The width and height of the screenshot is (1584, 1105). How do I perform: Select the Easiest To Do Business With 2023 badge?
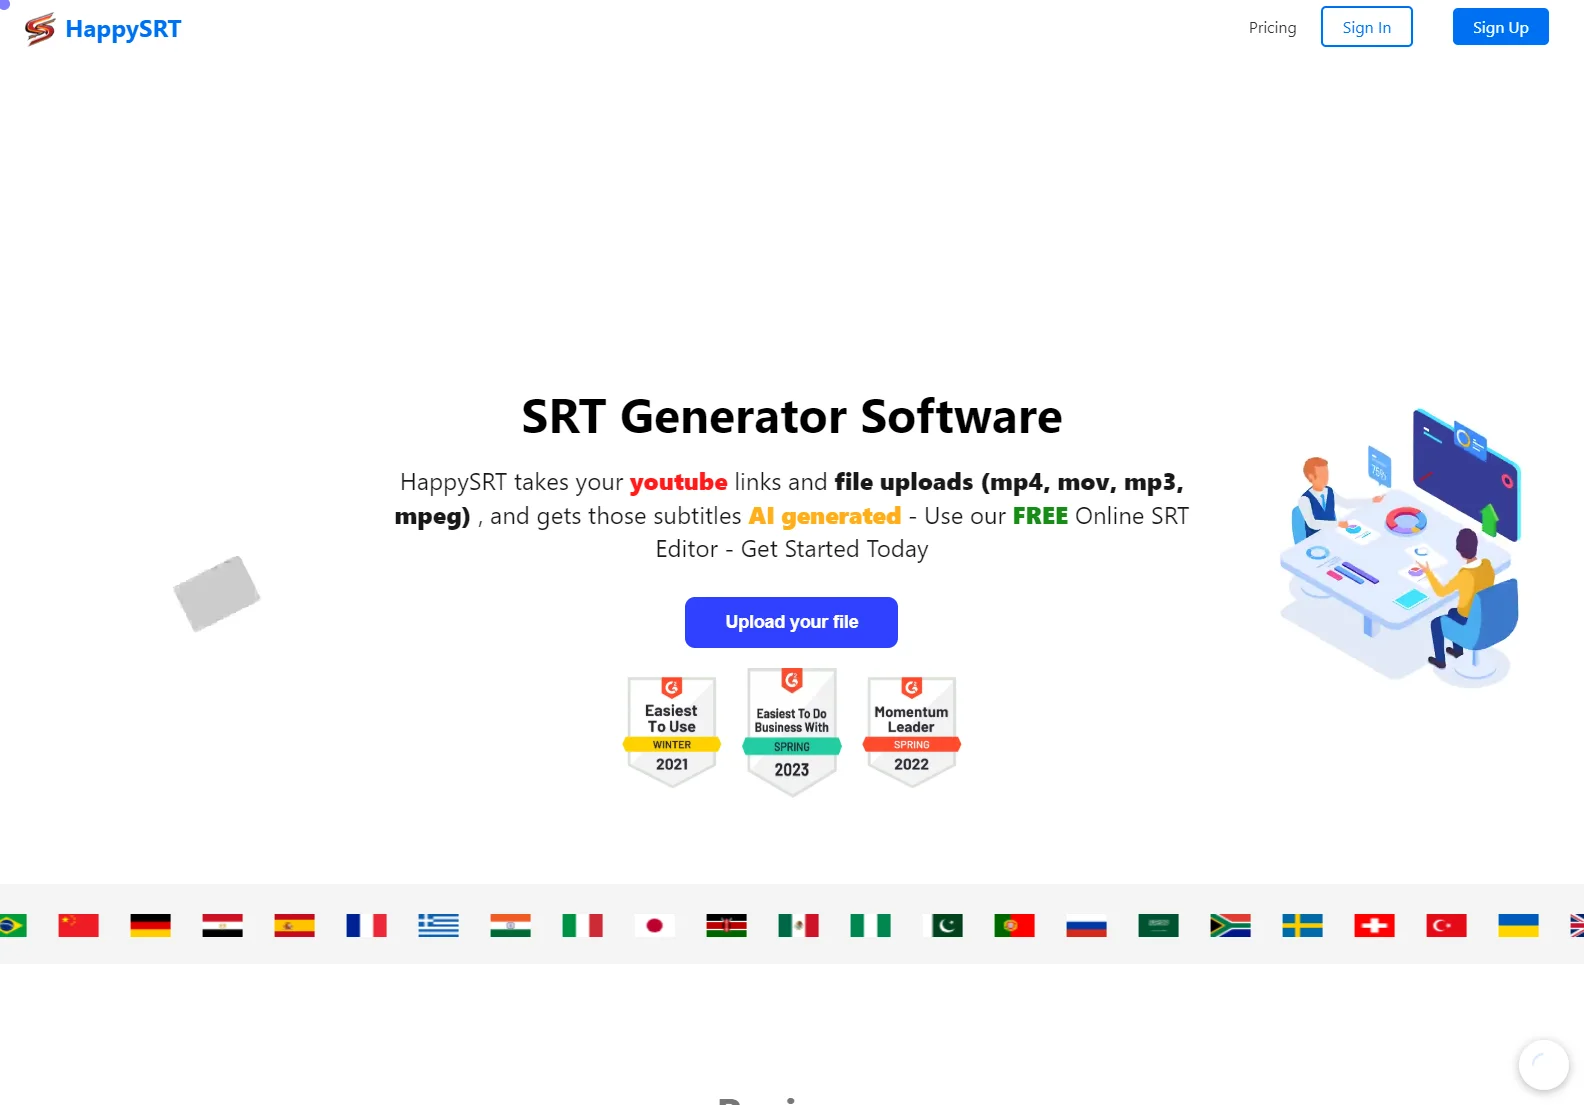792,732
